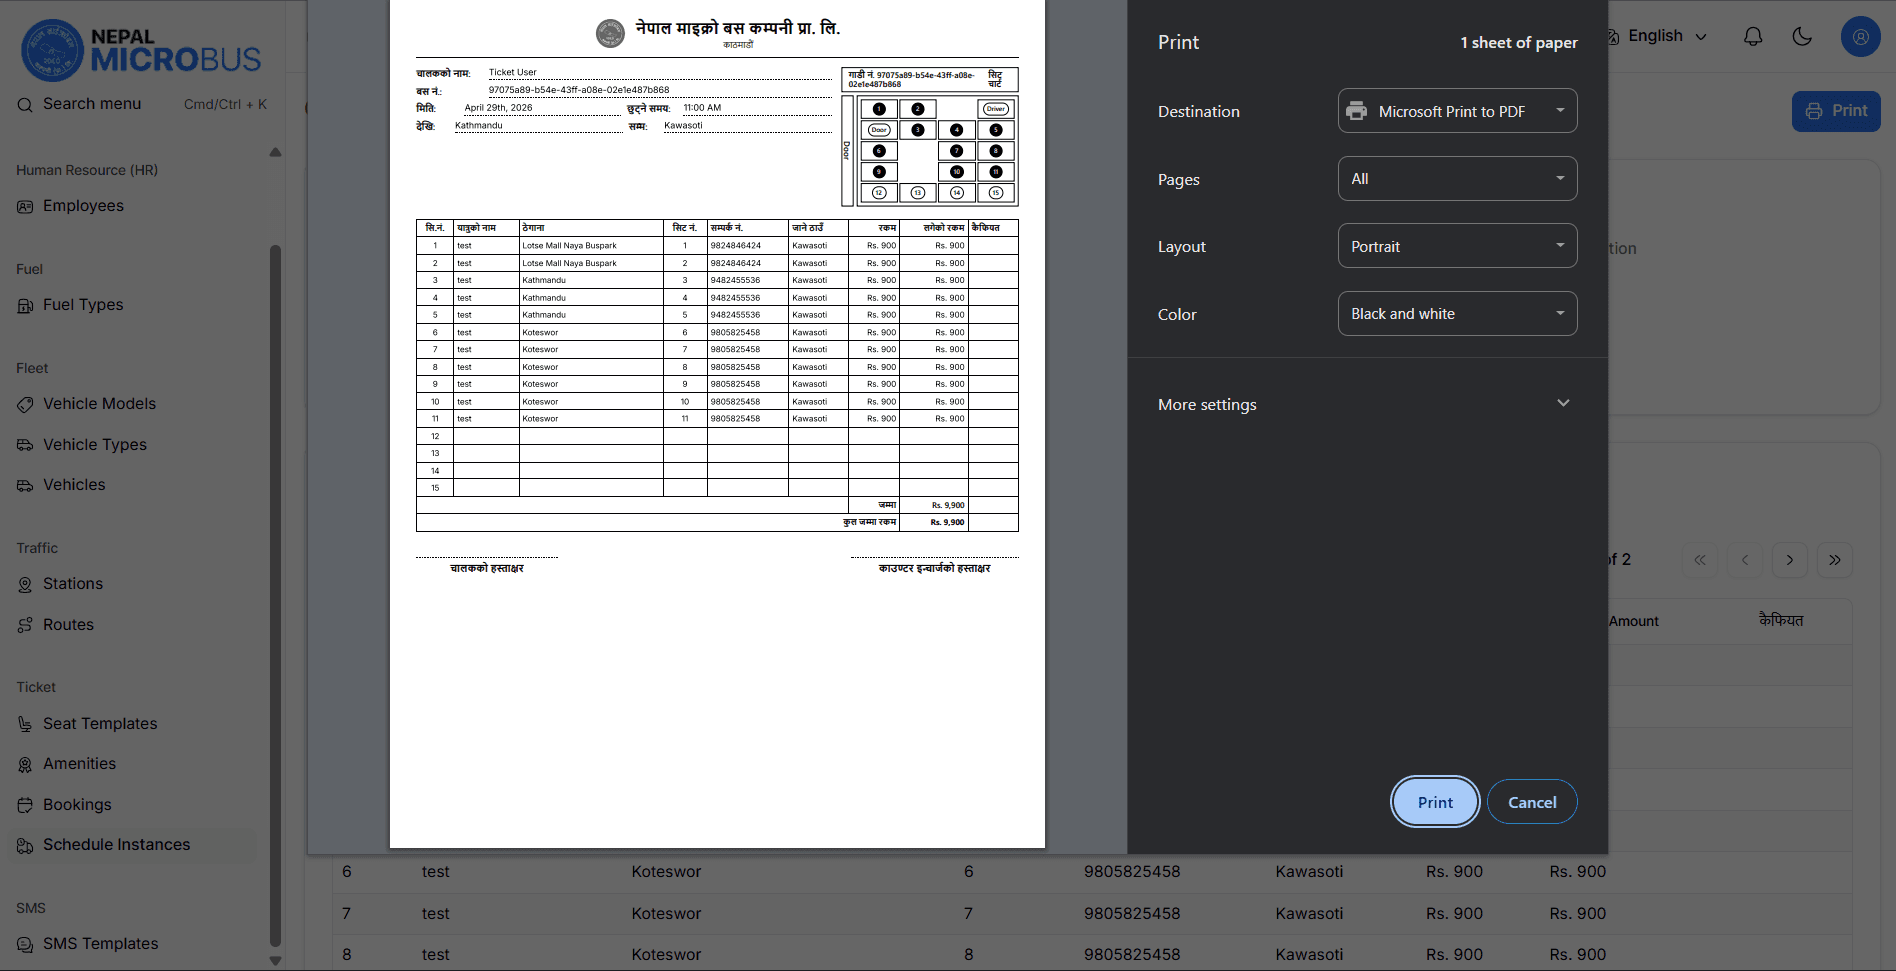Screen dimensions: 1896x971
Task: Open user profile avatar
Action: point(1860,36)
